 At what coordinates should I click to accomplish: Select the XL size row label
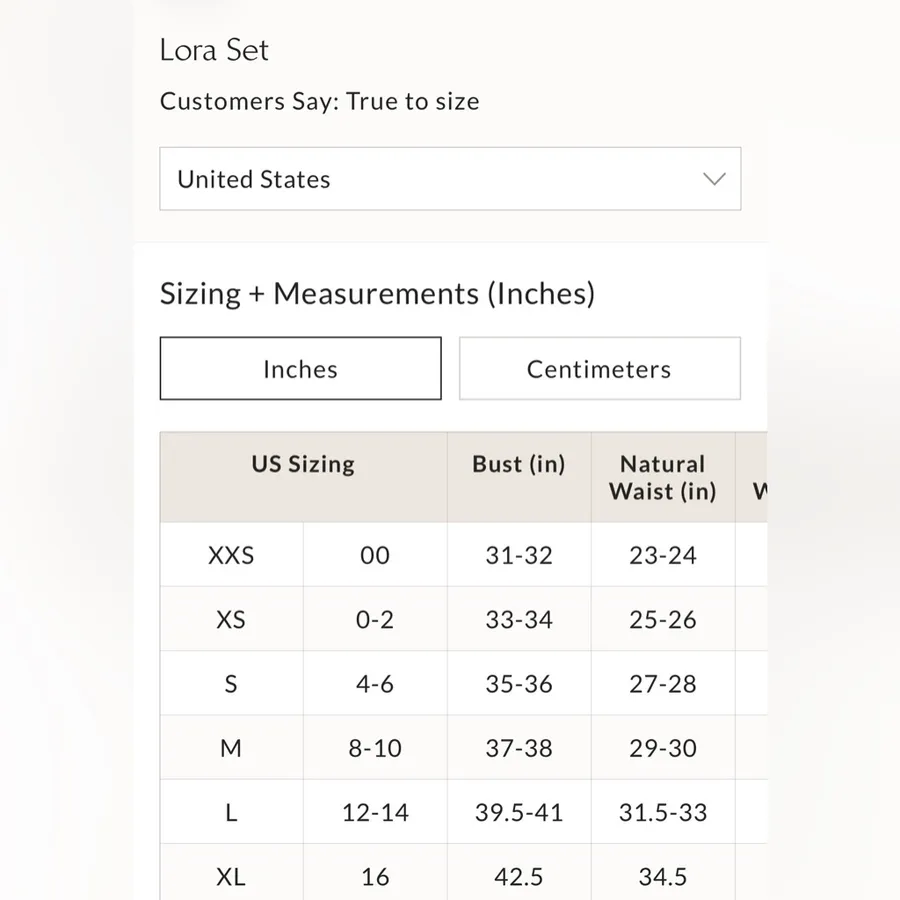click(x=231, y=875)
